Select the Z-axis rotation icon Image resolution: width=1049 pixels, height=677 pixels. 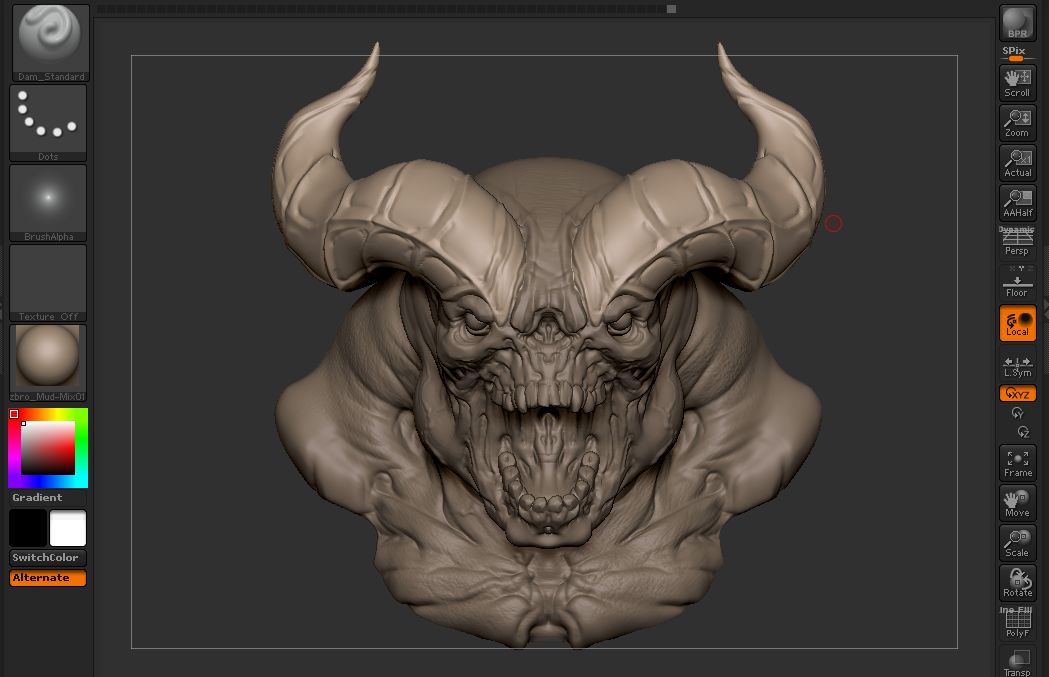[x=1023, y=432]
